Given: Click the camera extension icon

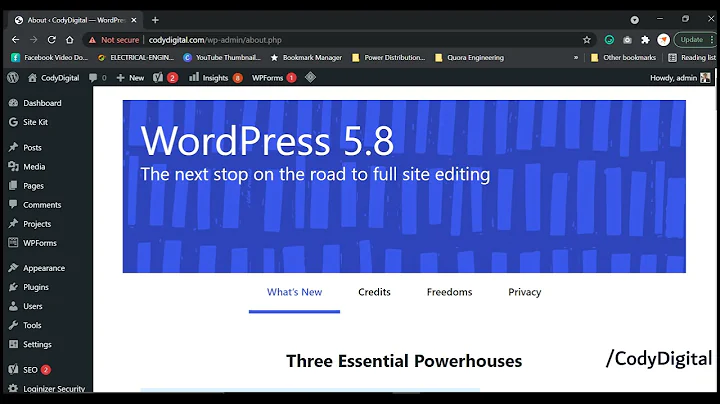Looking at the screenshot, I should 627,40.
